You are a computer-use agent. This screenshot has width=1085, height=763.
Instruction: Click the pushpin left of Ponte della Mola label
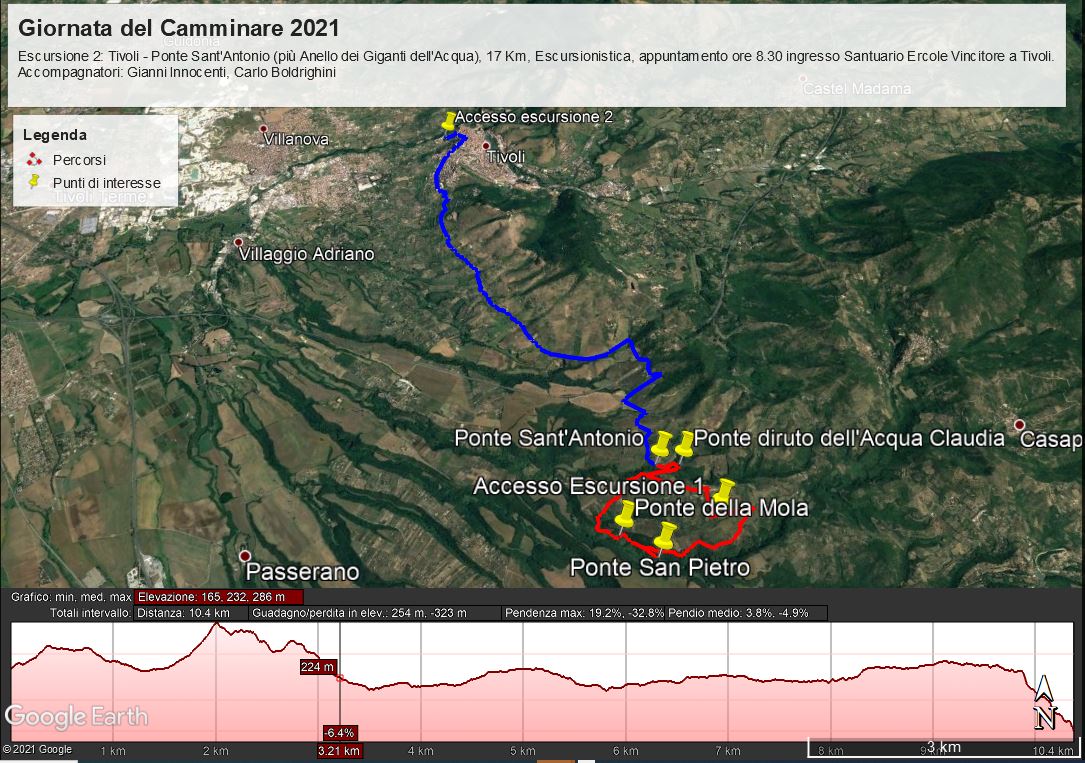point(625,514)
